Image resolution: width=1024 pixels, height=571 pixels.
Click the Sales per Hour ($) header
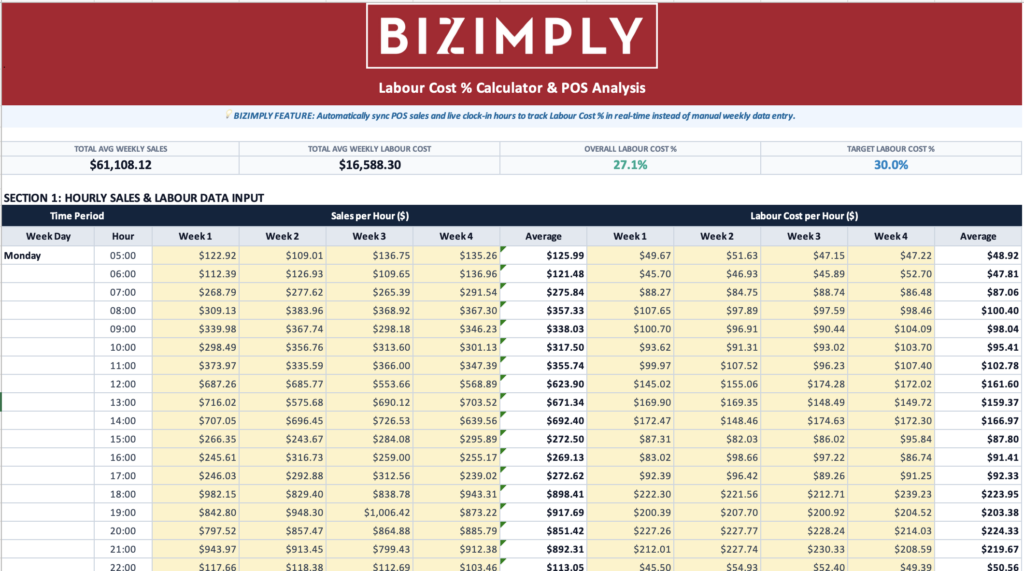[370, 216]
